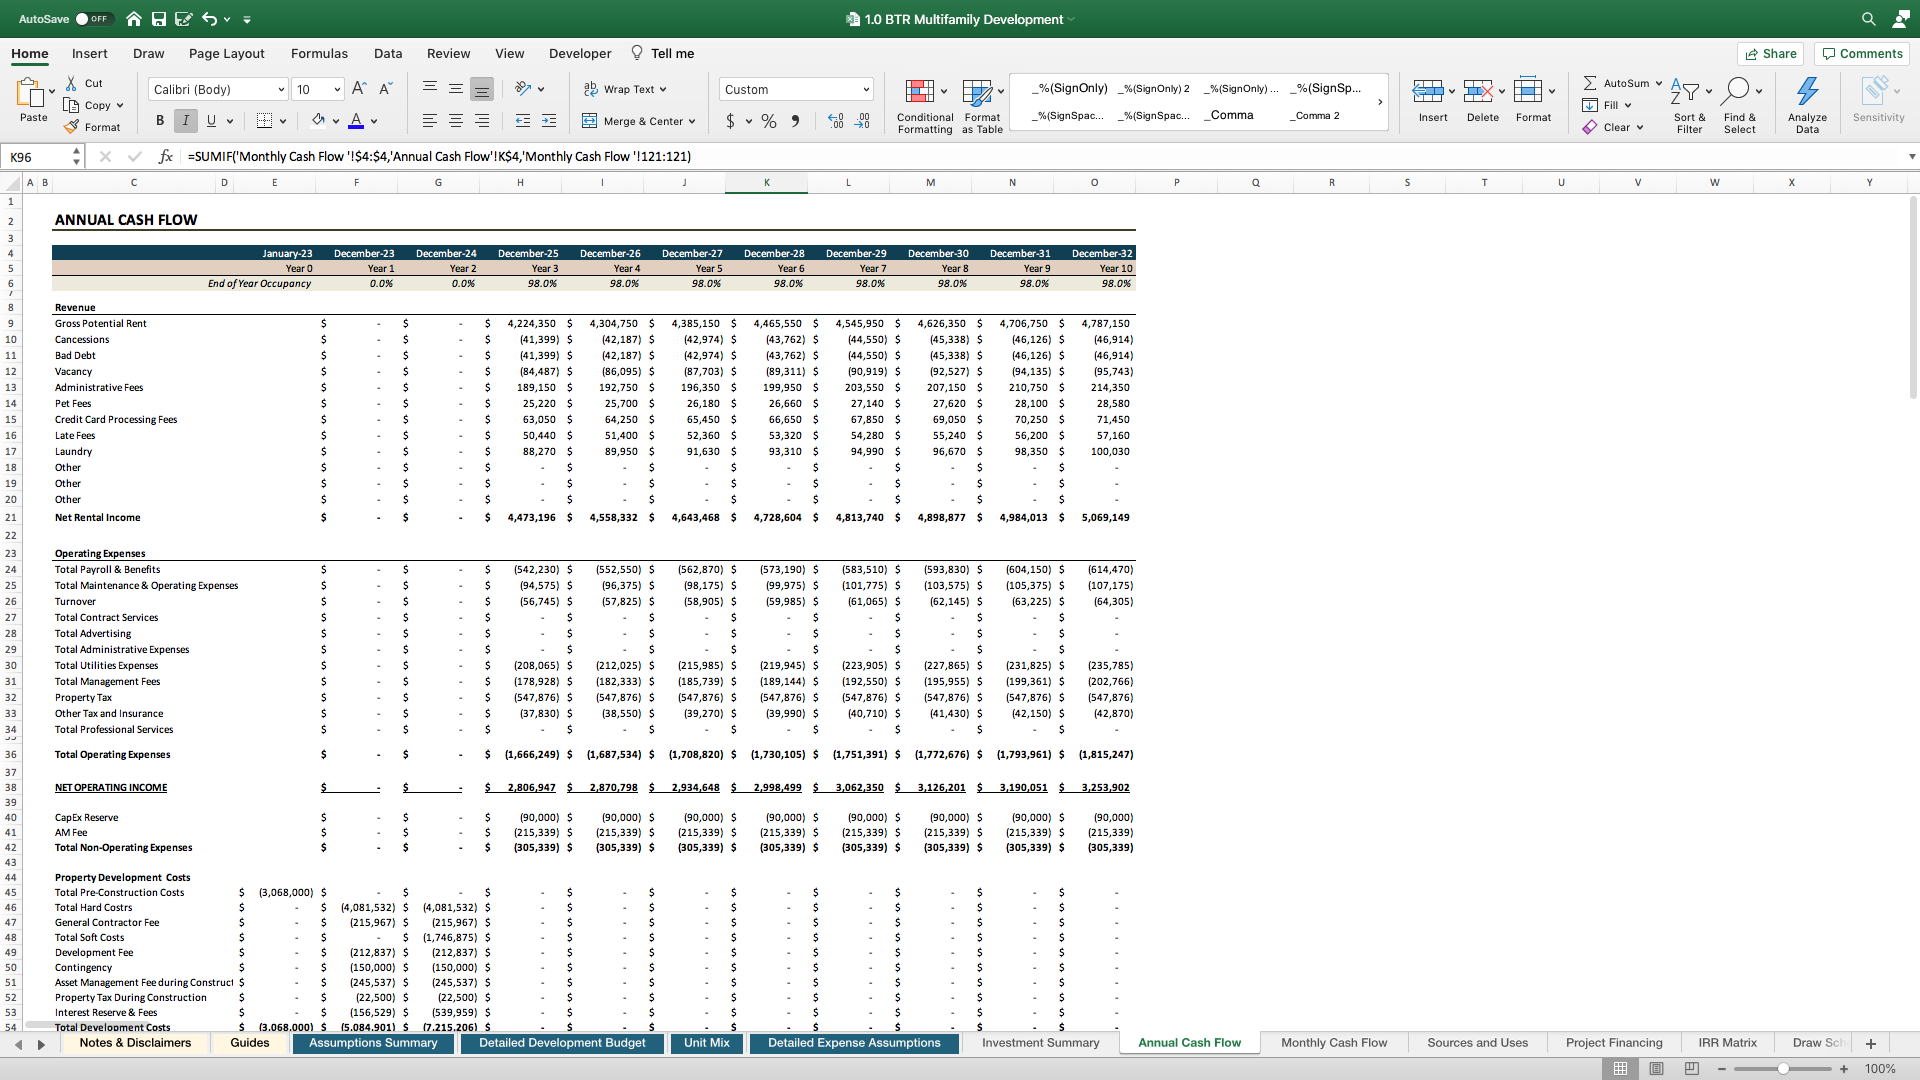Image resolution: width=1920 pixels, height=1080 pixels.
Task: Open the Clear dropdown arrow
Action: (x=1640, y=128)
